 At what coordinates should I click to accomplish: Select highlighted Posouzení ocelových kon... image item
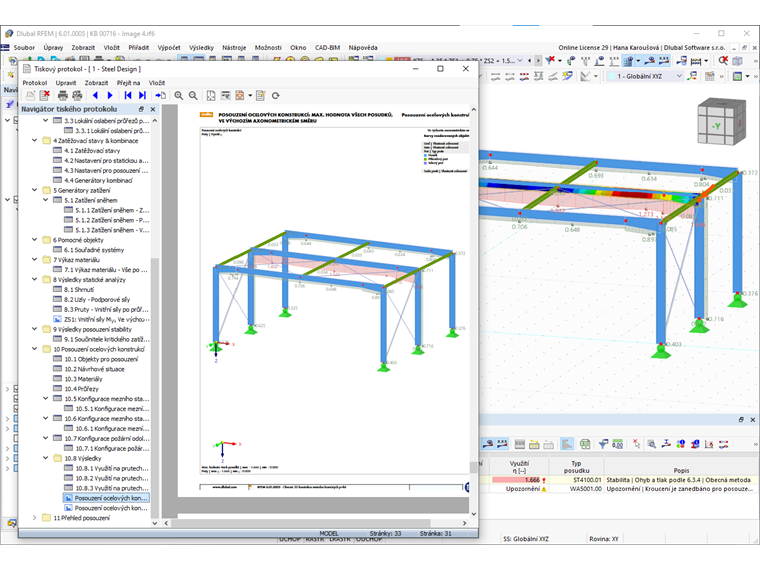click(106, 498)
